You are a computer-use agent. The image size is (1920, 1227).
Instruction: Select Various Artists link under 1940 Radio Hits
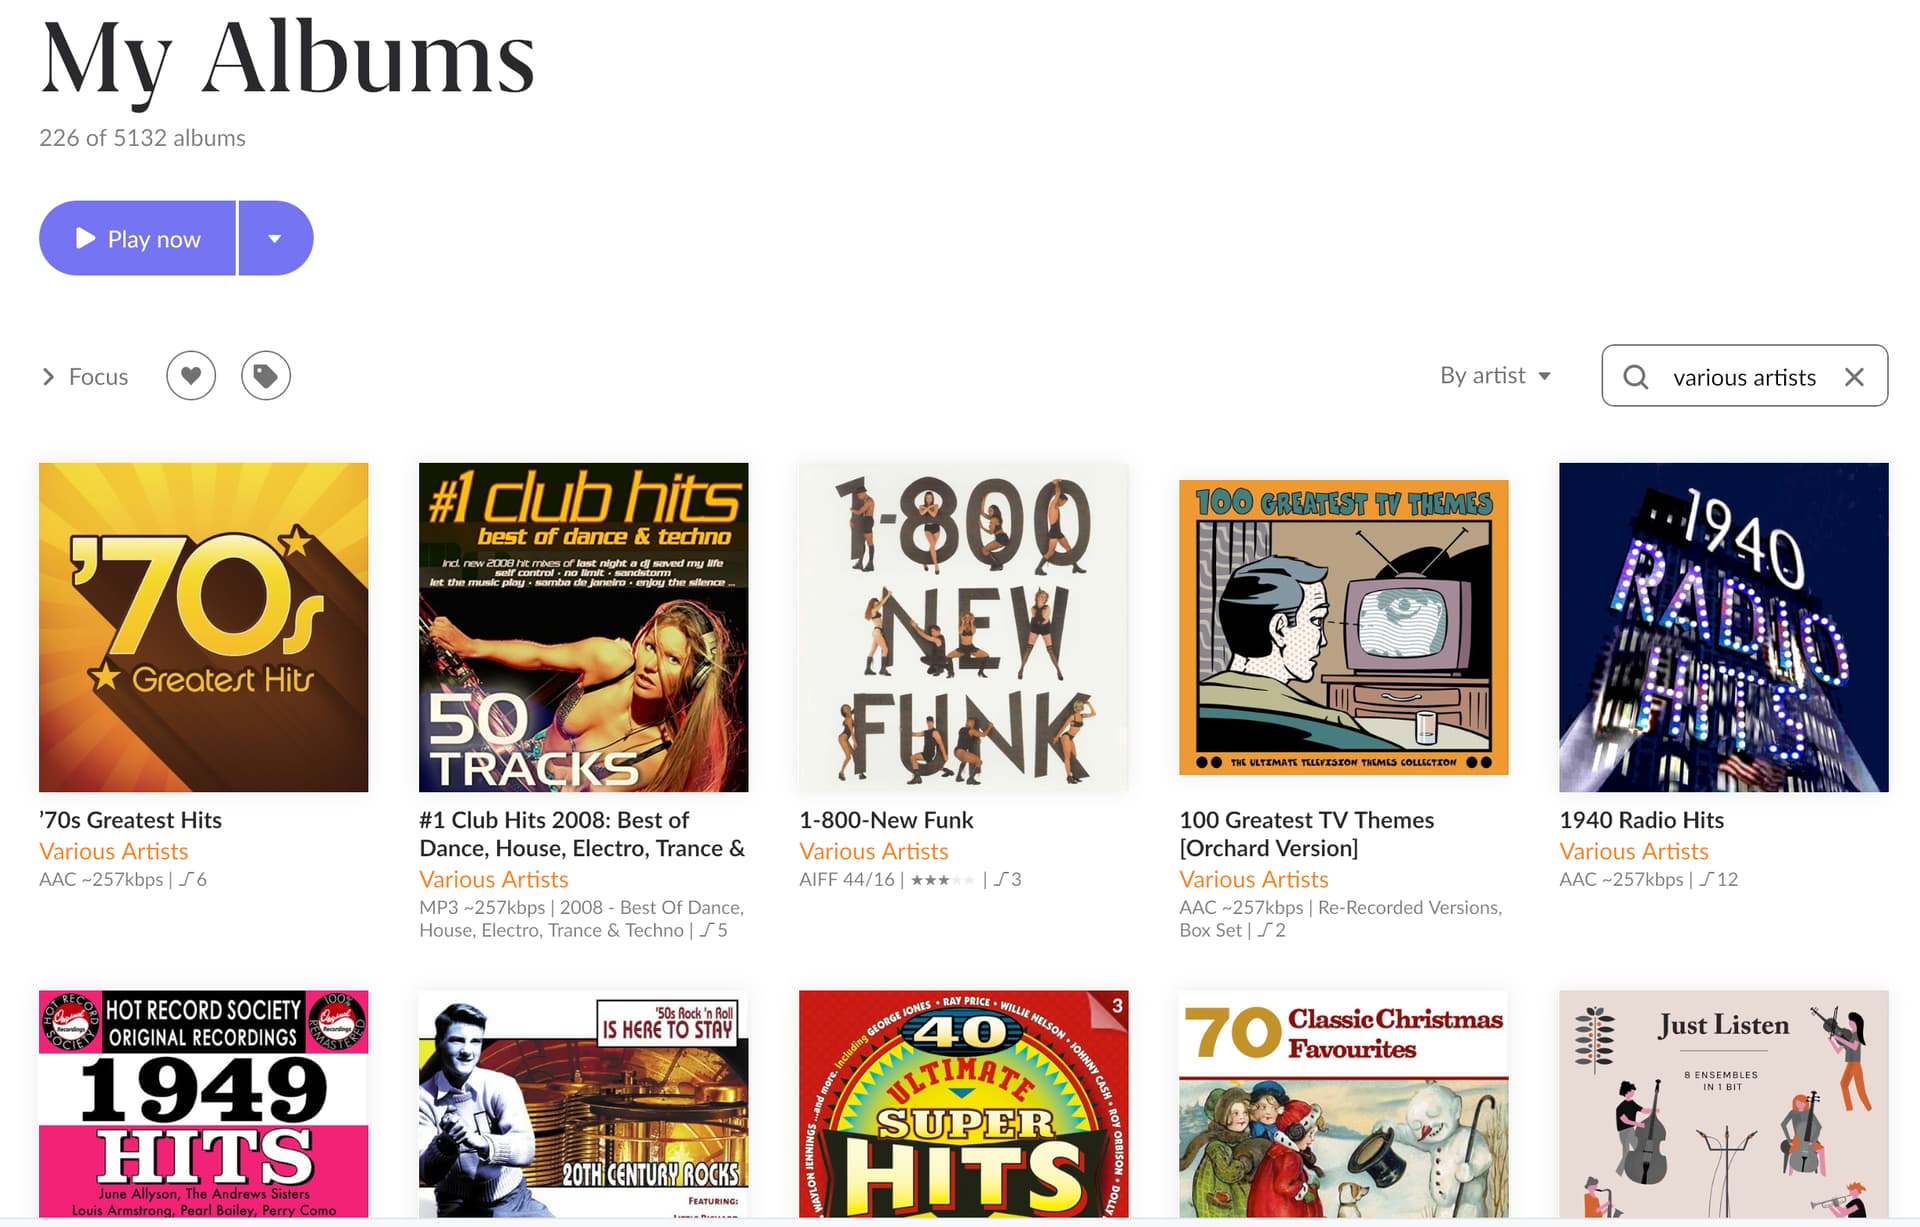coord(1634,851)
